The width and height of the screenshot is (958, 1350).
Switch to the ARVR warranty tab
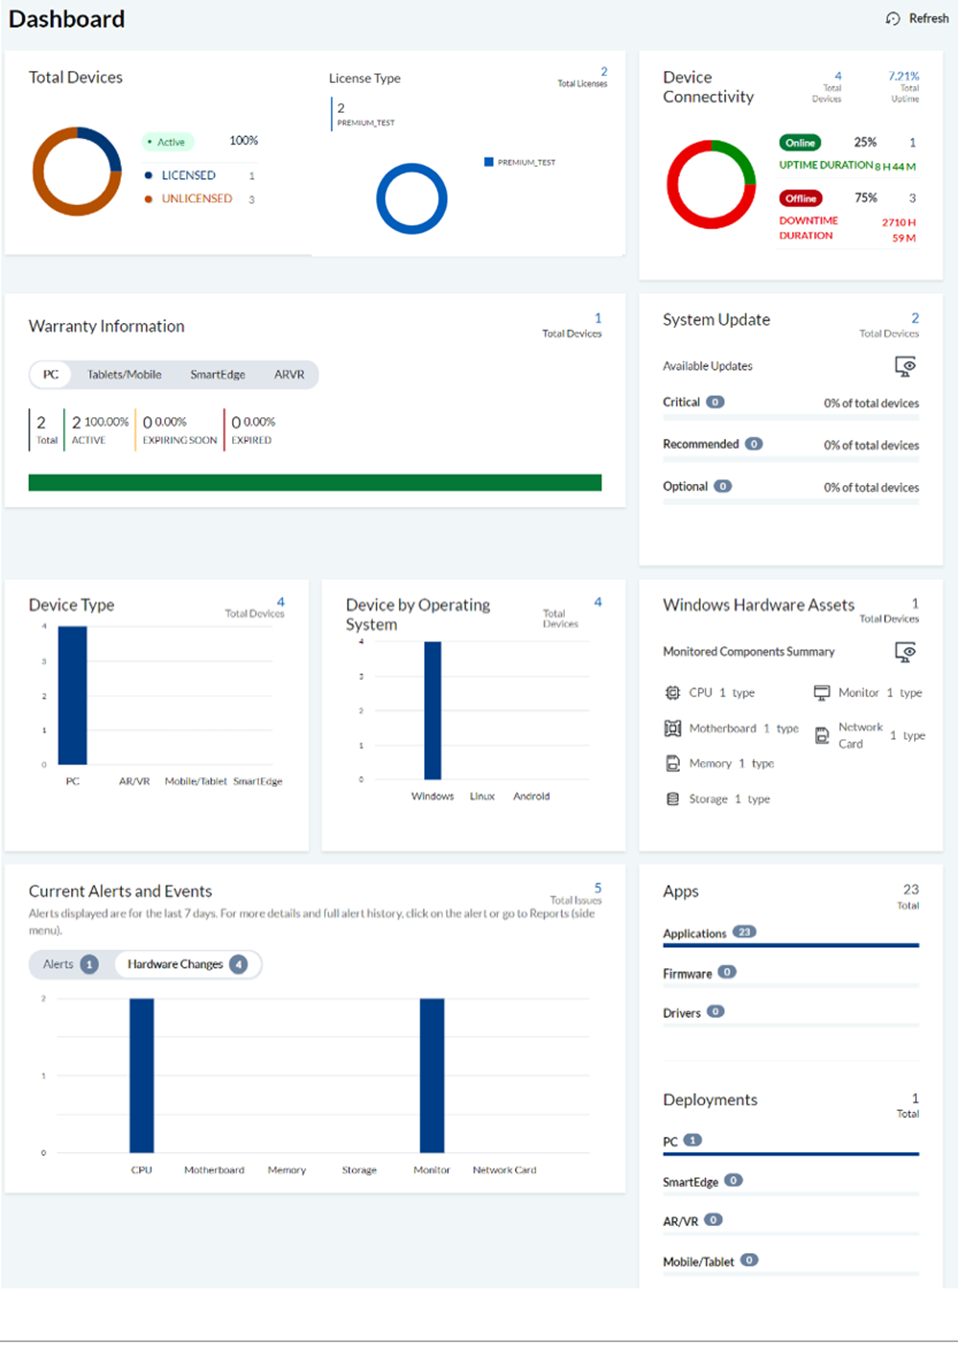(x=289, y=375)
